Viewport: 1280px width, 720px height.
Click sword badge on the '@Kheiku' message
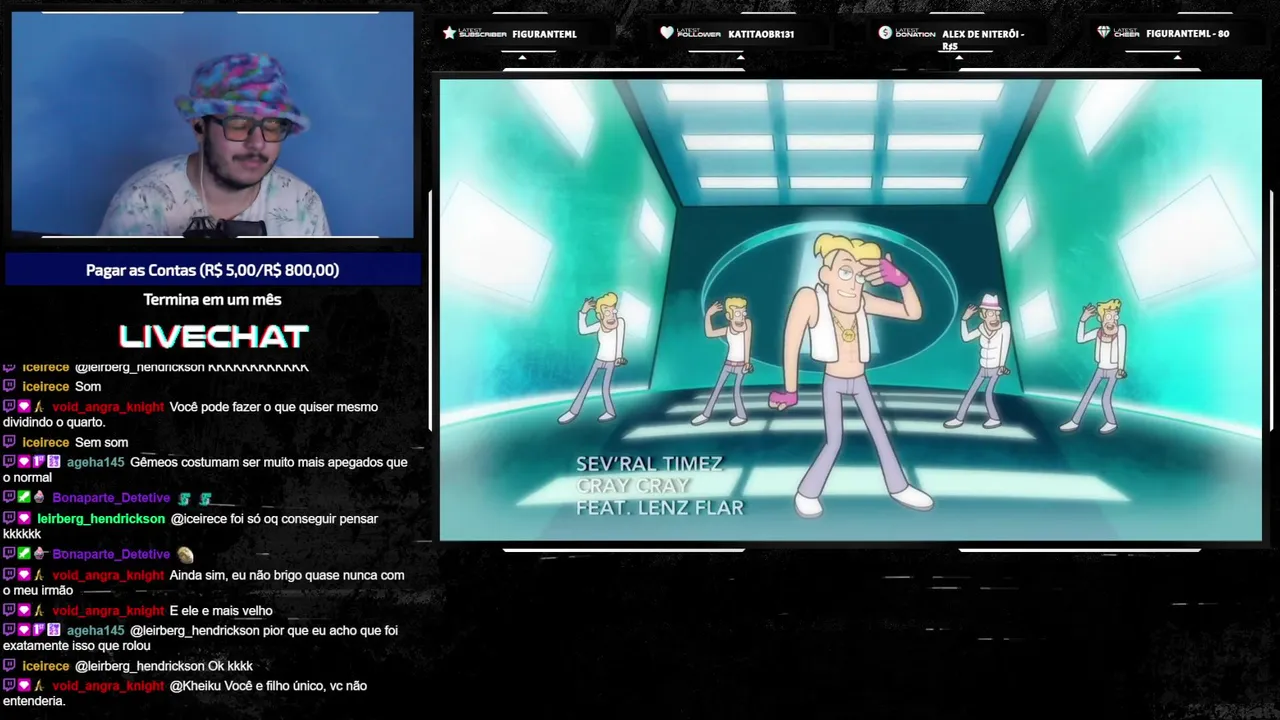click(39, 686)
